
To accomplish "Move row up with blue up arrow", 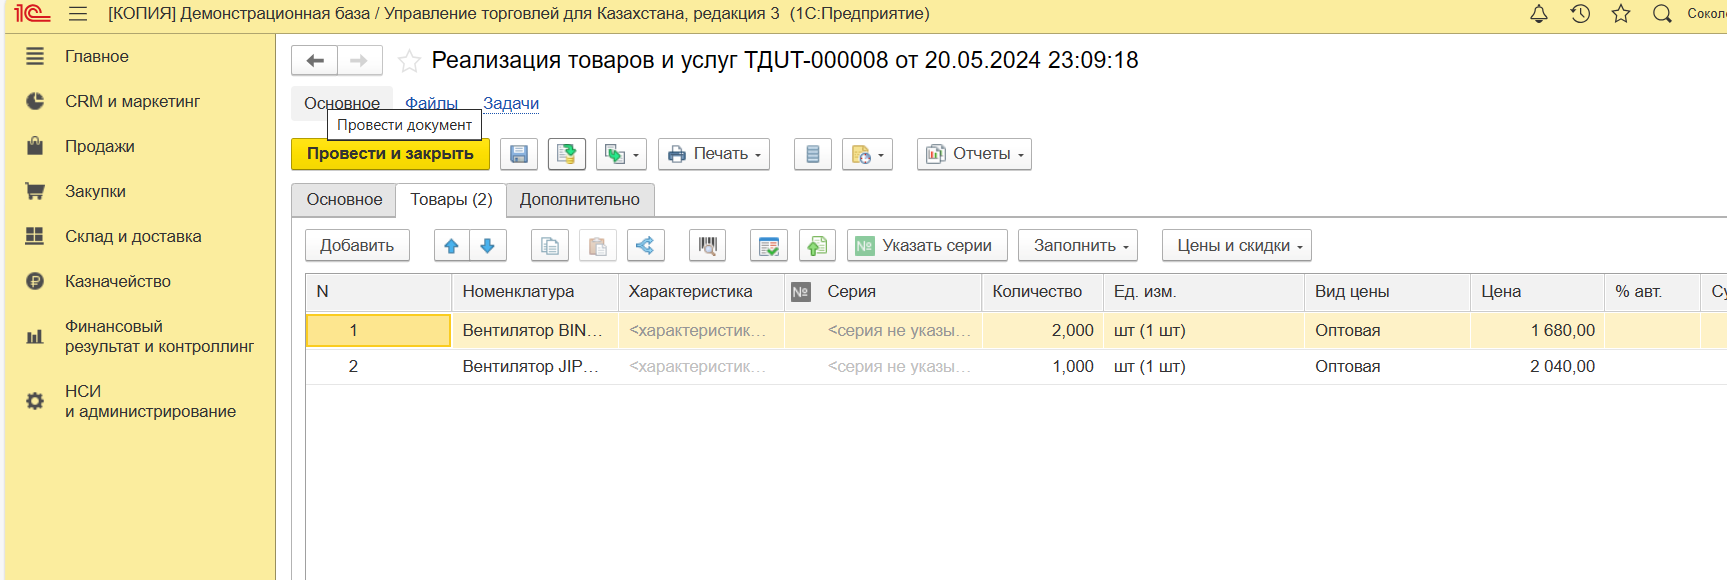I will click(x=451, y=246).
